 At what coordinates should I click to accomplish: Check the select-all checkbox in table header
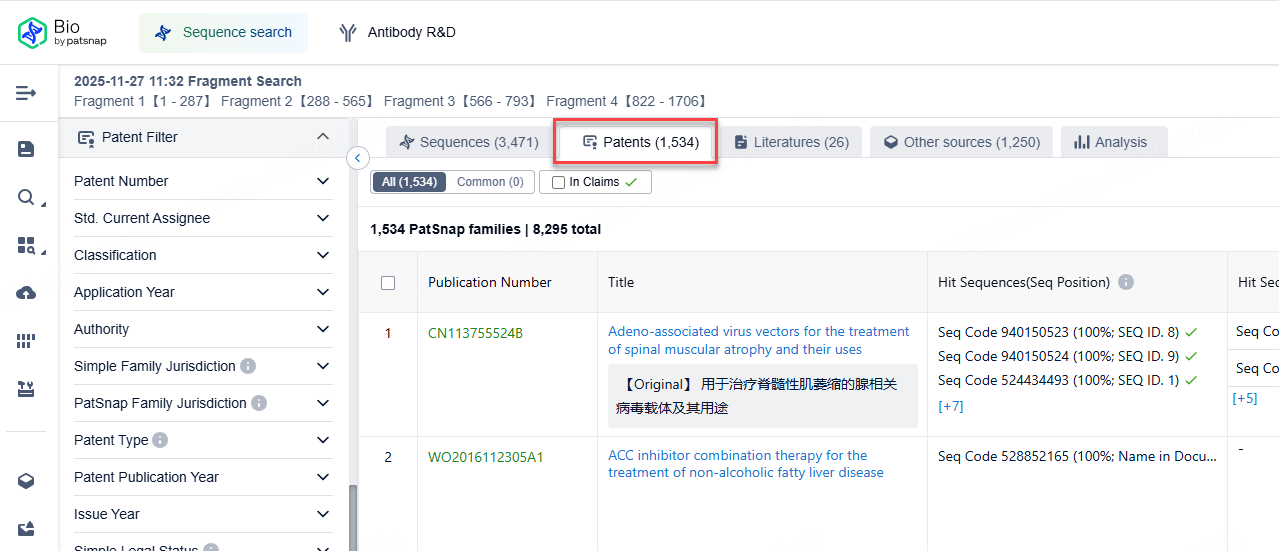388,283
